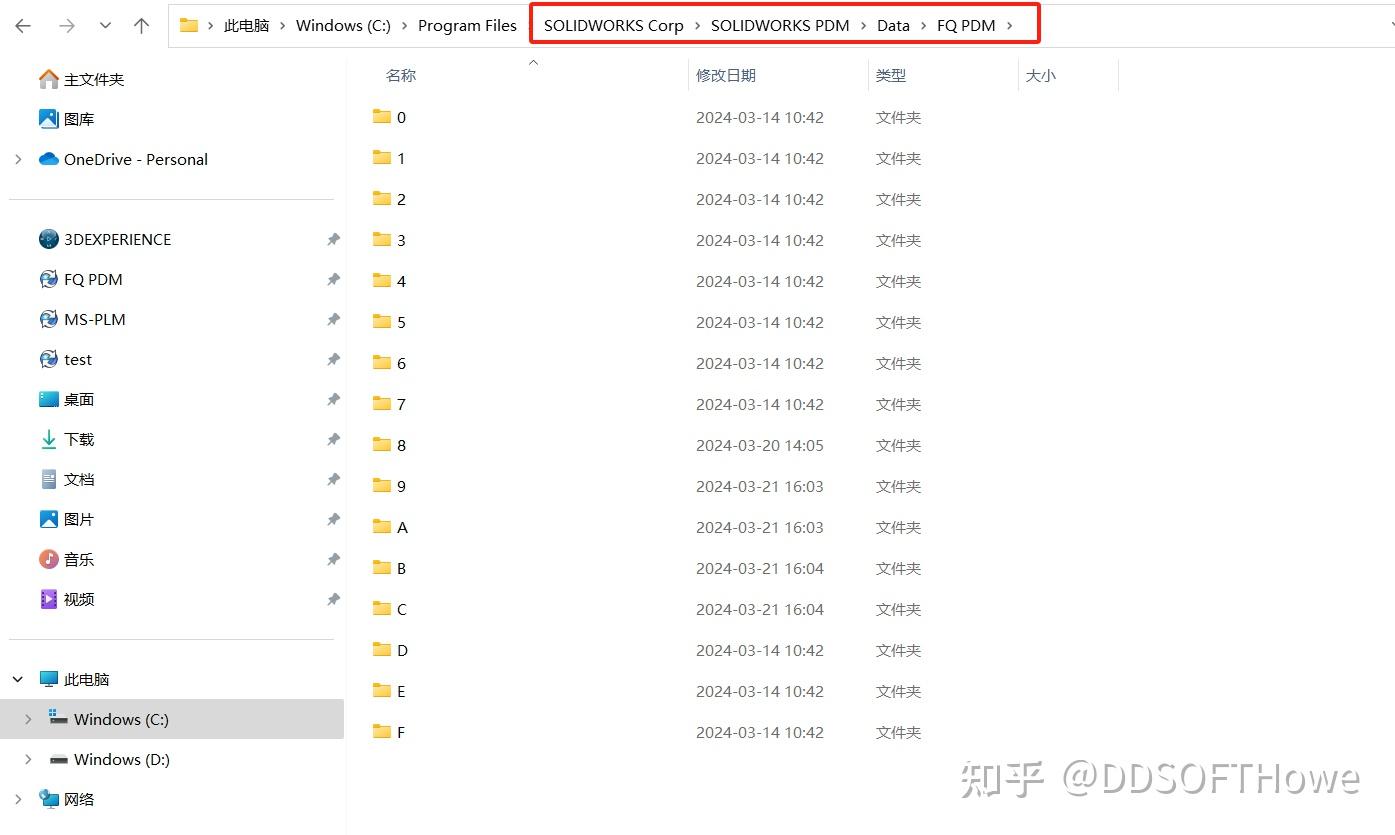Image resolution: width=1395 pixels, height=835 pixels.
Task: Open chevron dropdown after Windows (C:) breadcrumb
Action: click(x=405, y=26)
